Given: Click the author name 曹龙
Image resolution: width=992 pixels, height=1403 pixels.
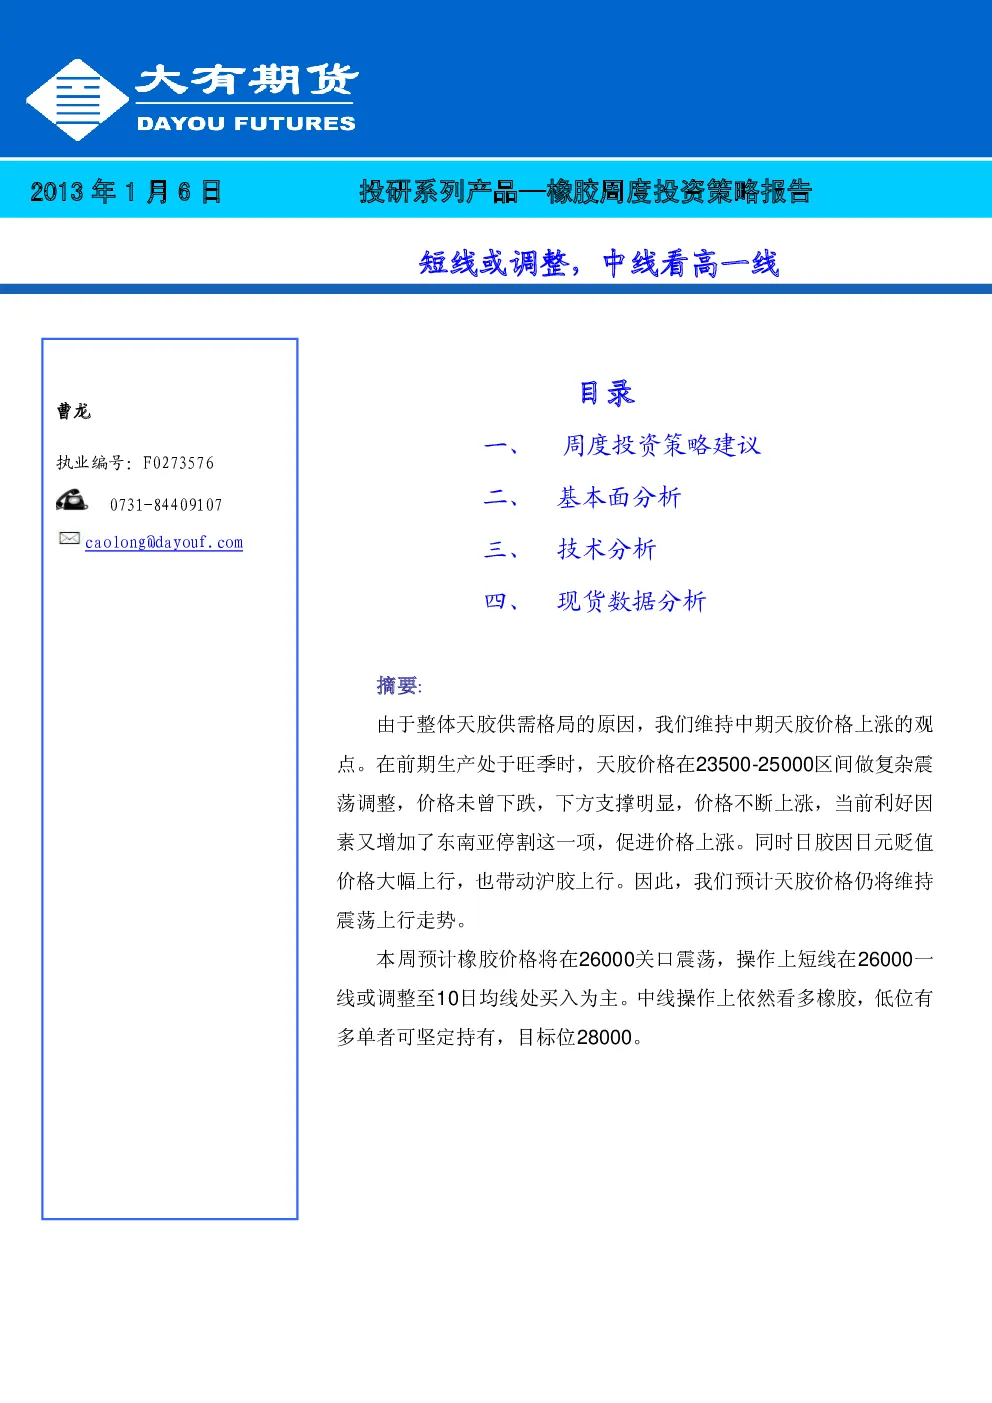Looking at the screenshot, I should click(73, 411).
